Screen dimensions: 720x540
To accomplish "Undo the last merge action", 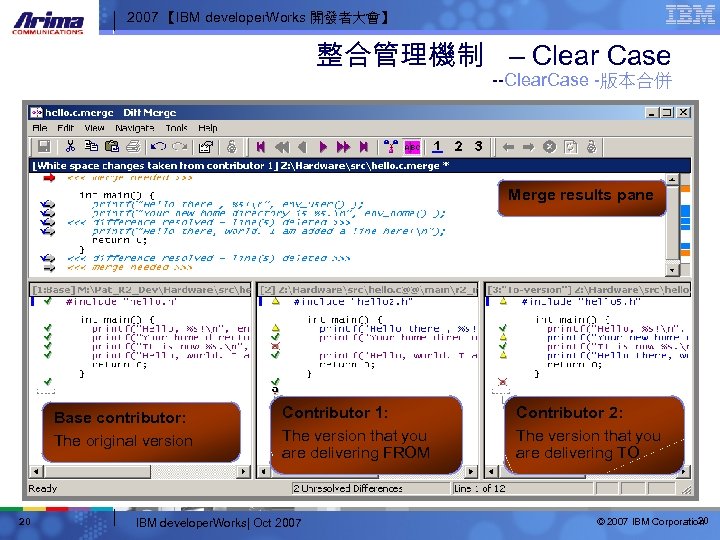I will click(158, 146).
